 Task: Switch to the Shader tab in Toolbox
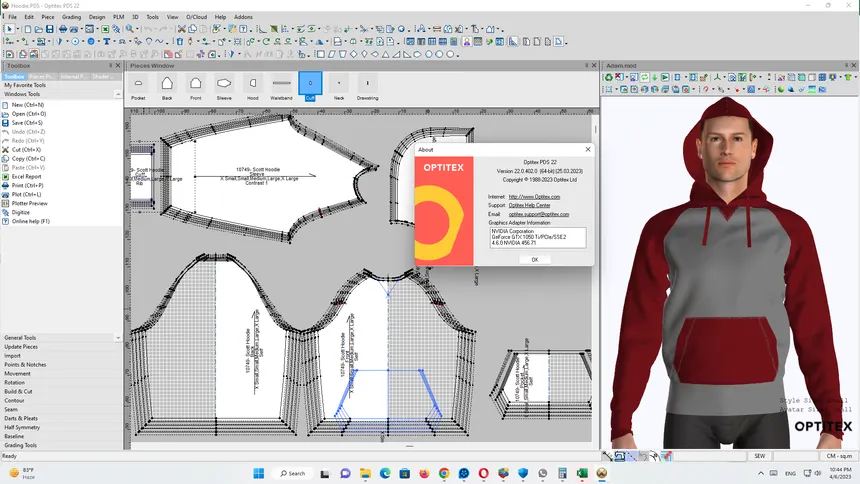[104, 76]
